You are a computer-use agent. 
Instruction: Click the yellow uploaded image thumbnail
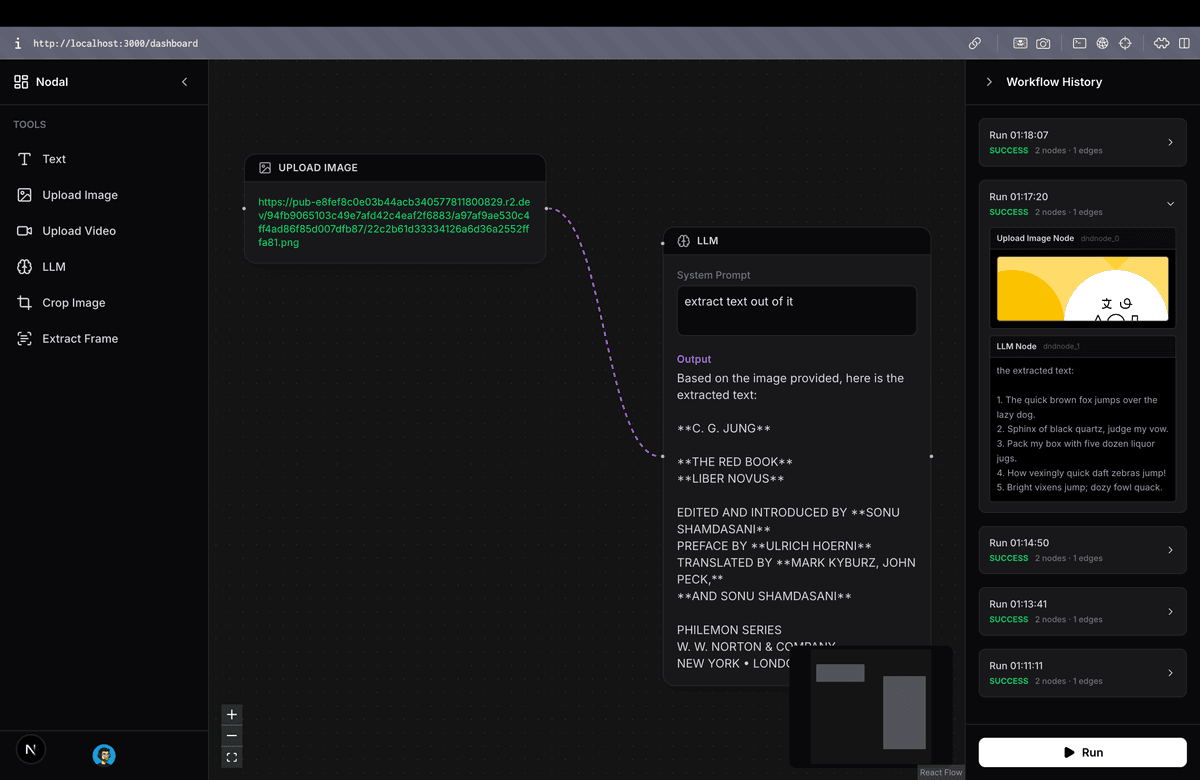pos(1082,289)
